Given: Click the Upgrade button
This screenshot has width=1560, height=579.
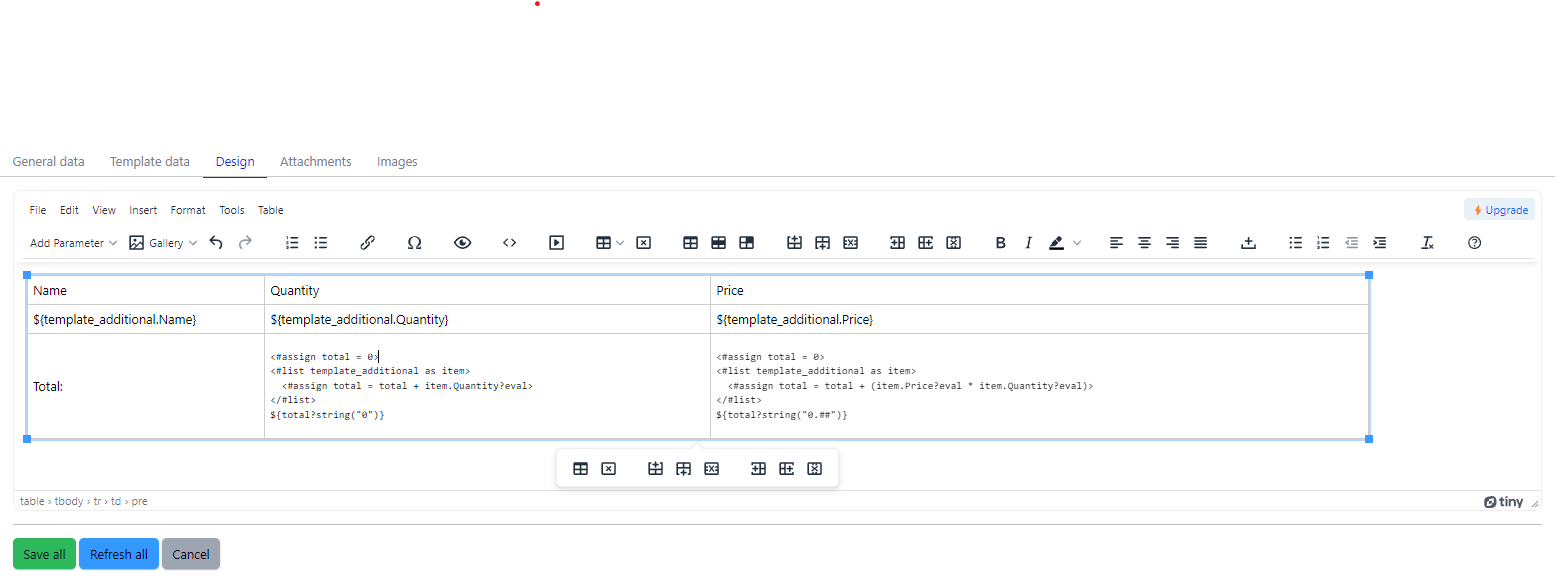Looking at the screenshot, I should 1499,210.
